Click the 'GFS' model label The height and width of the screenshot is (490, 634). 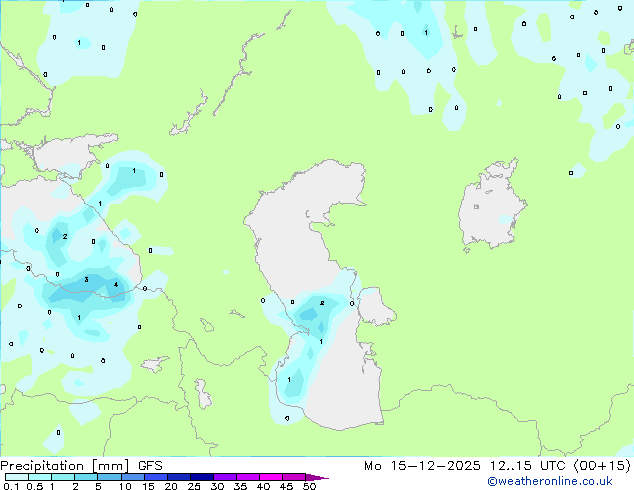click(x=150, y=466)
